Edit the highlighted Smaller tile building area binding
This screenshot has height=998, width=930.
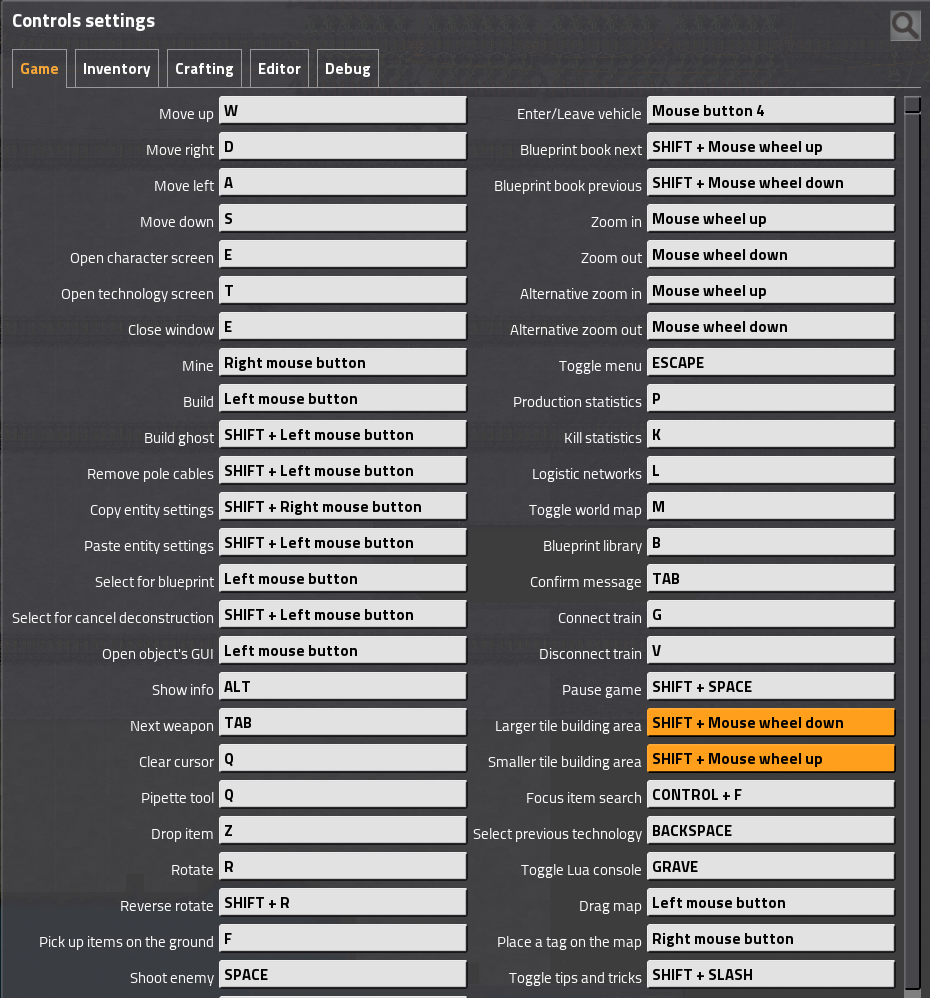[x=770, y=759]
